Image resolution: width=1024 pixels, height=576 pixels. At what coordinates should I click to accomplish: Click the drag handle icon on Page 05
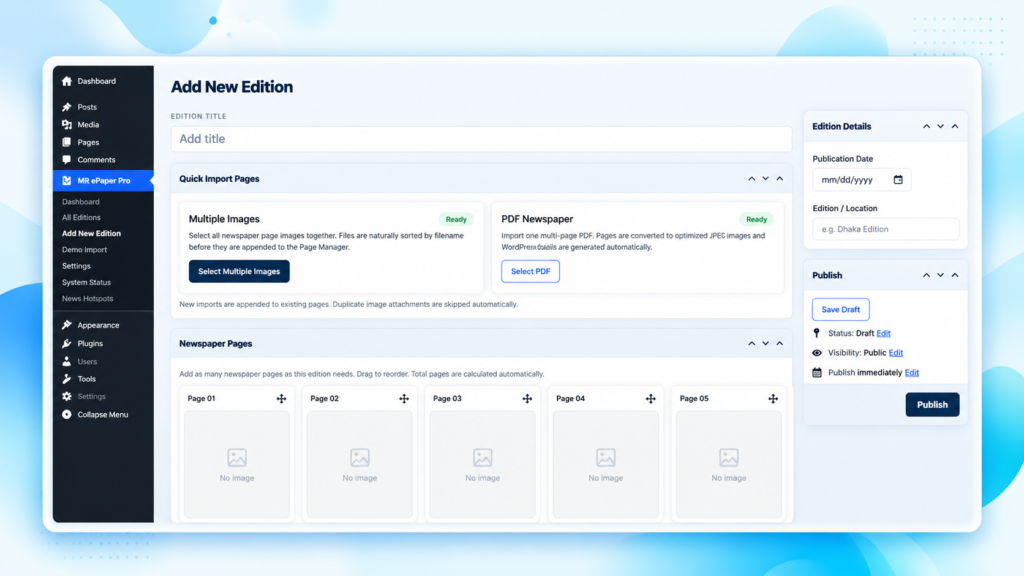click(773, 398)
